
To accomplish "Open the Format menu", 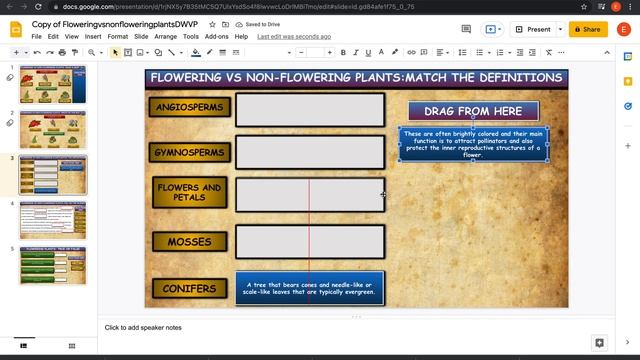I will pyautogui.click(x=118, y=36).
